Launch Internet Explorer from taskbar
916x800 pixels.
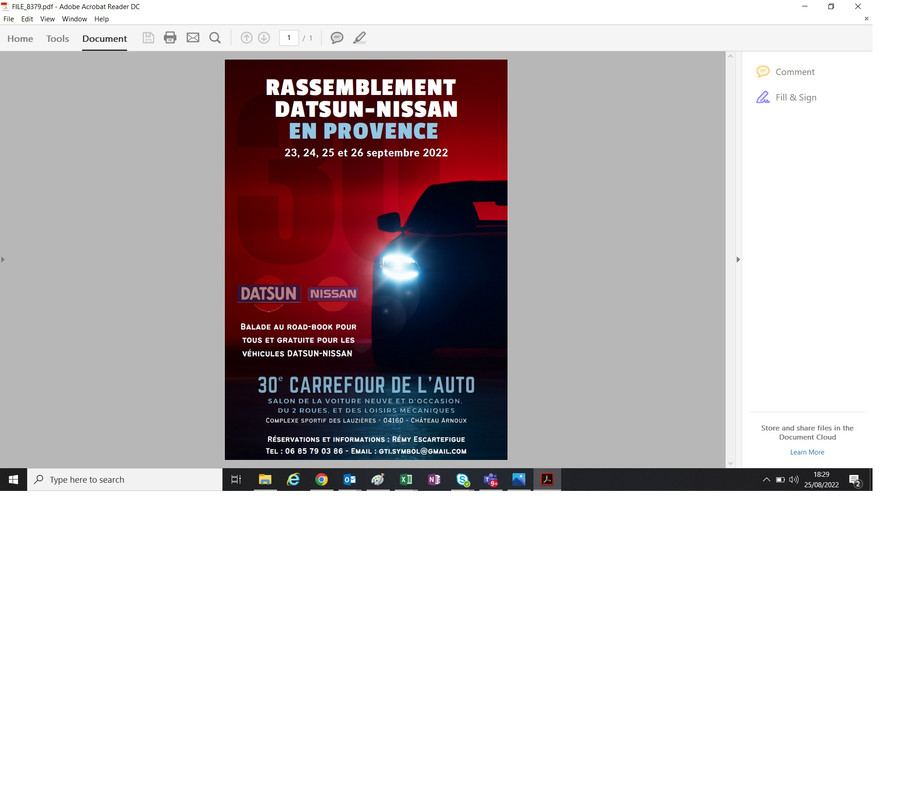(293, 480)
